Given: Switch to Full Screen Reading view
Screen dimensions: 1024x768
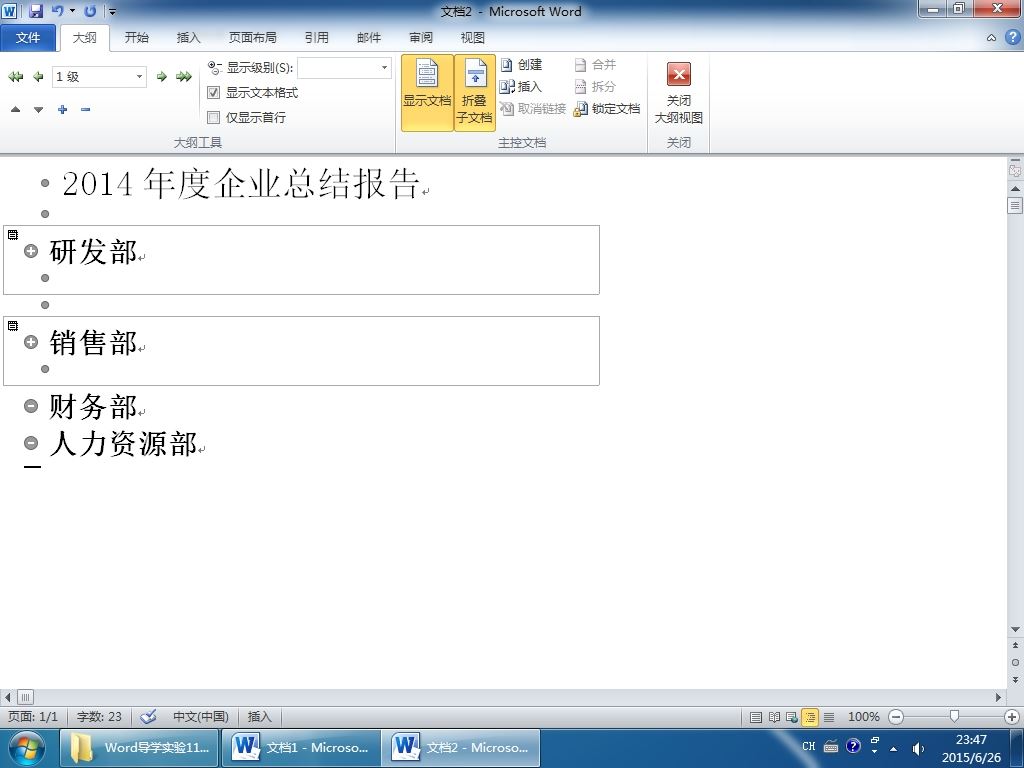Looking at the screenshot, I should click(774, 717).
